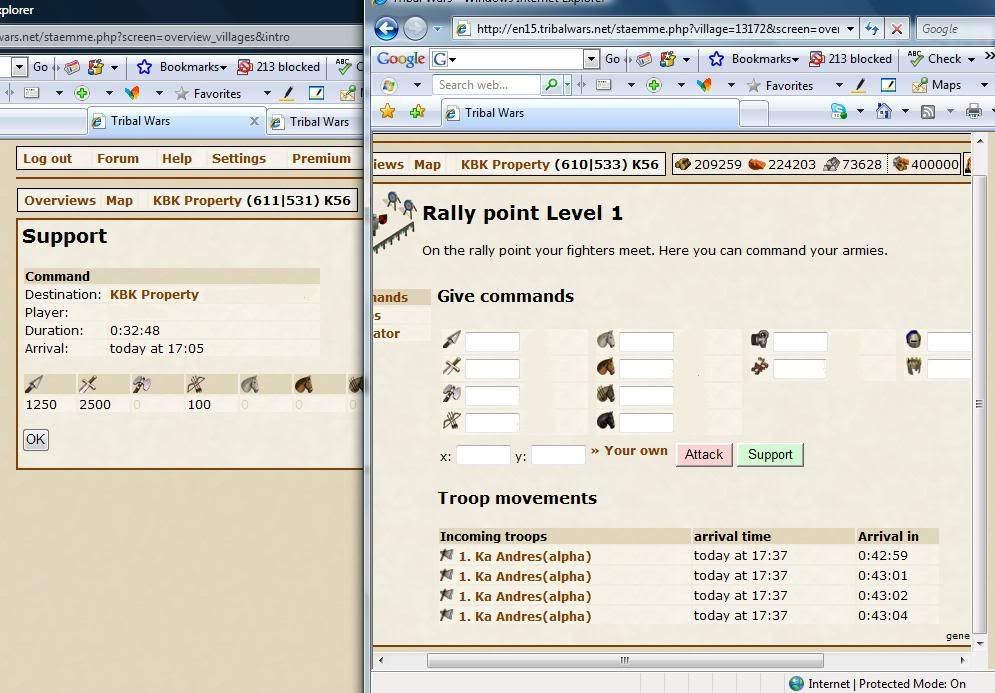Click the y coordinate input field

[x=558, y=454]
